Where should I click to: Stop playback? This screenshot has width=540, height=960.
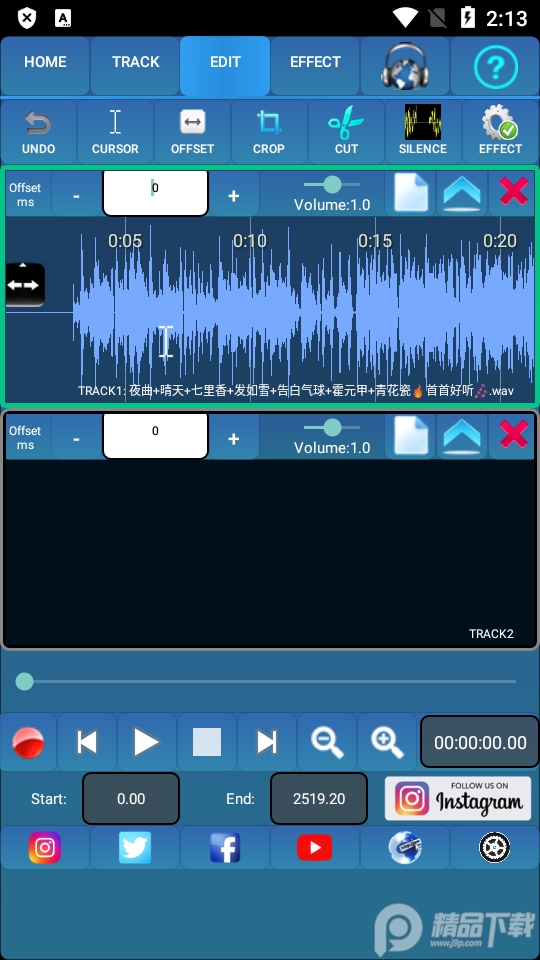click(x=207, y=742)
